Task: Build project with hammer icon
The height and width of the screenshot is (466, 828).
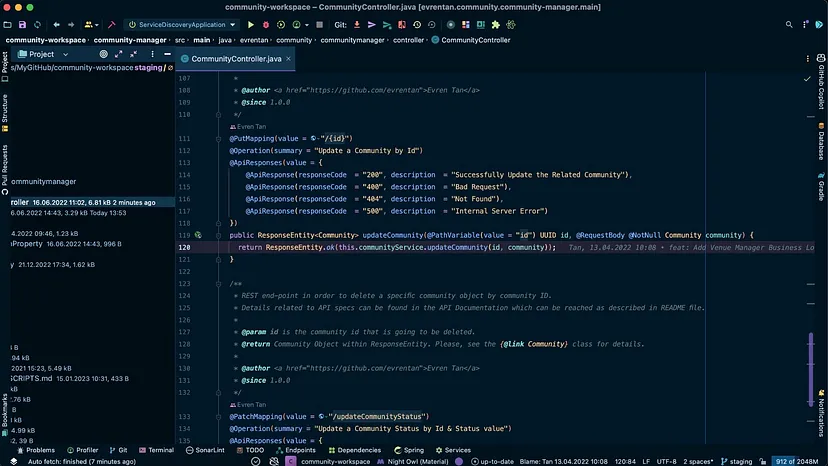Action: [x=111, y=25]
